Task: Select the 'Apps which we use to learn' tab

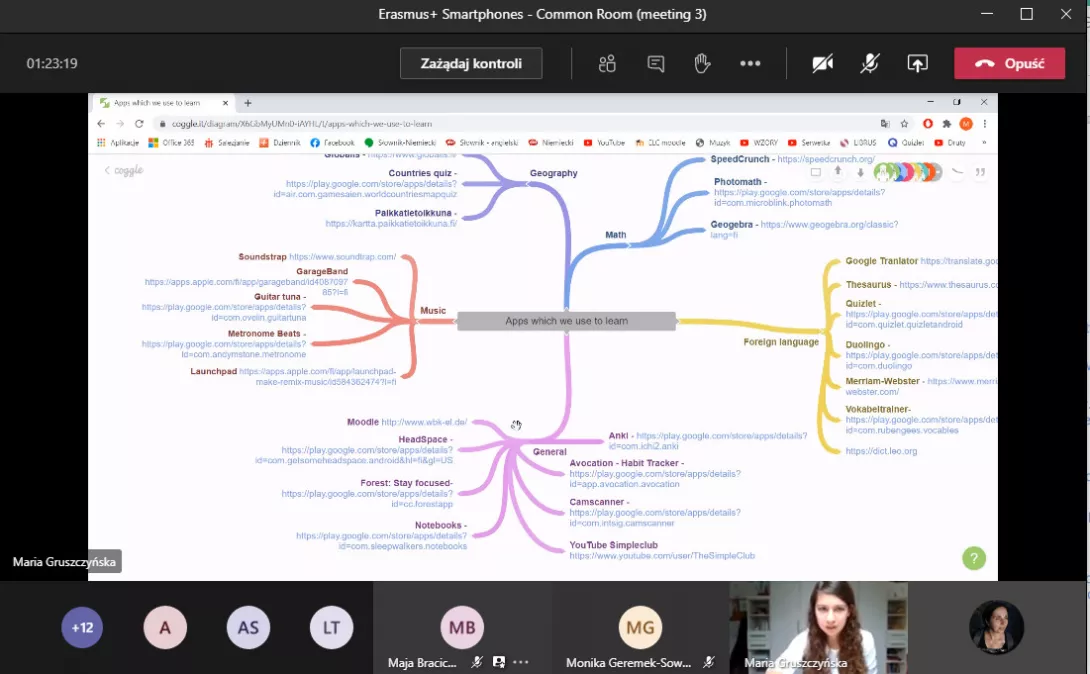Action: point(160,103)
